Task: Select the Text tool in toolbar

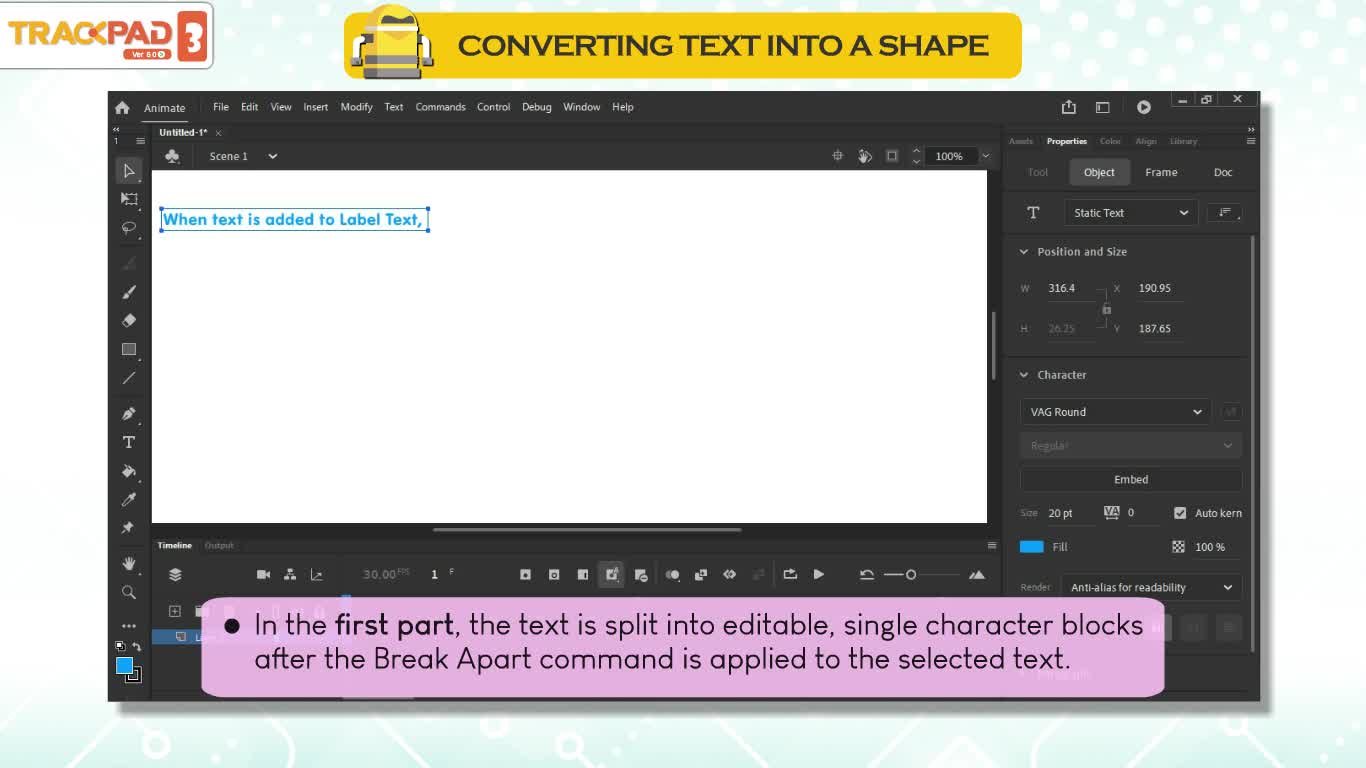Action: point(129,442)
